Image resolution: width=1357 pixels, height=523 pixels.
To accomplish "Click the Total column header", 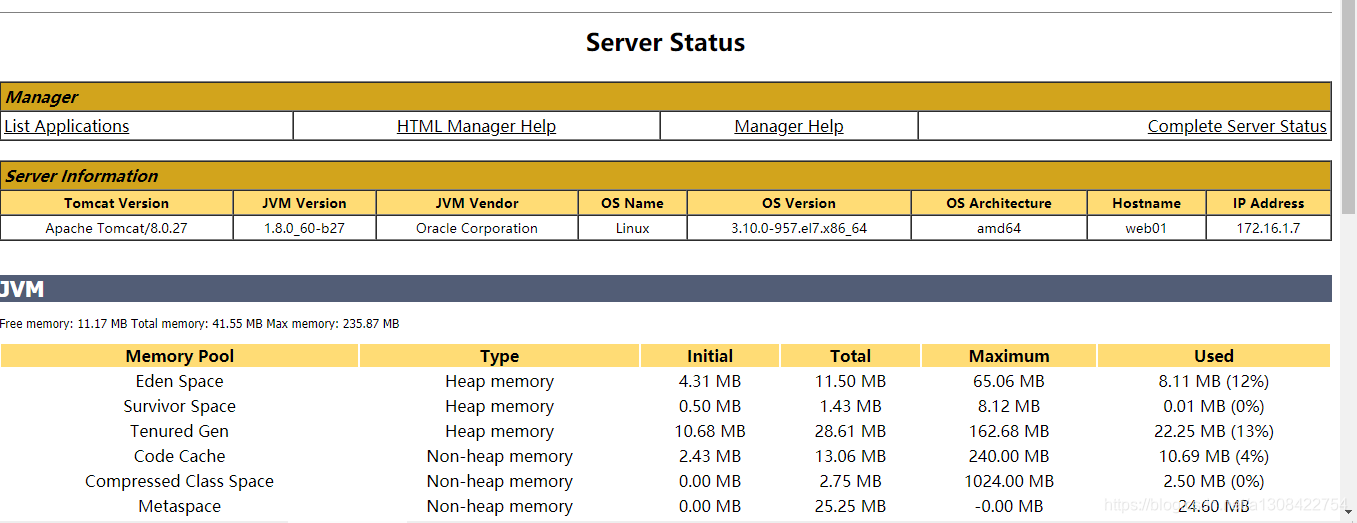I will tap(850, 356).
